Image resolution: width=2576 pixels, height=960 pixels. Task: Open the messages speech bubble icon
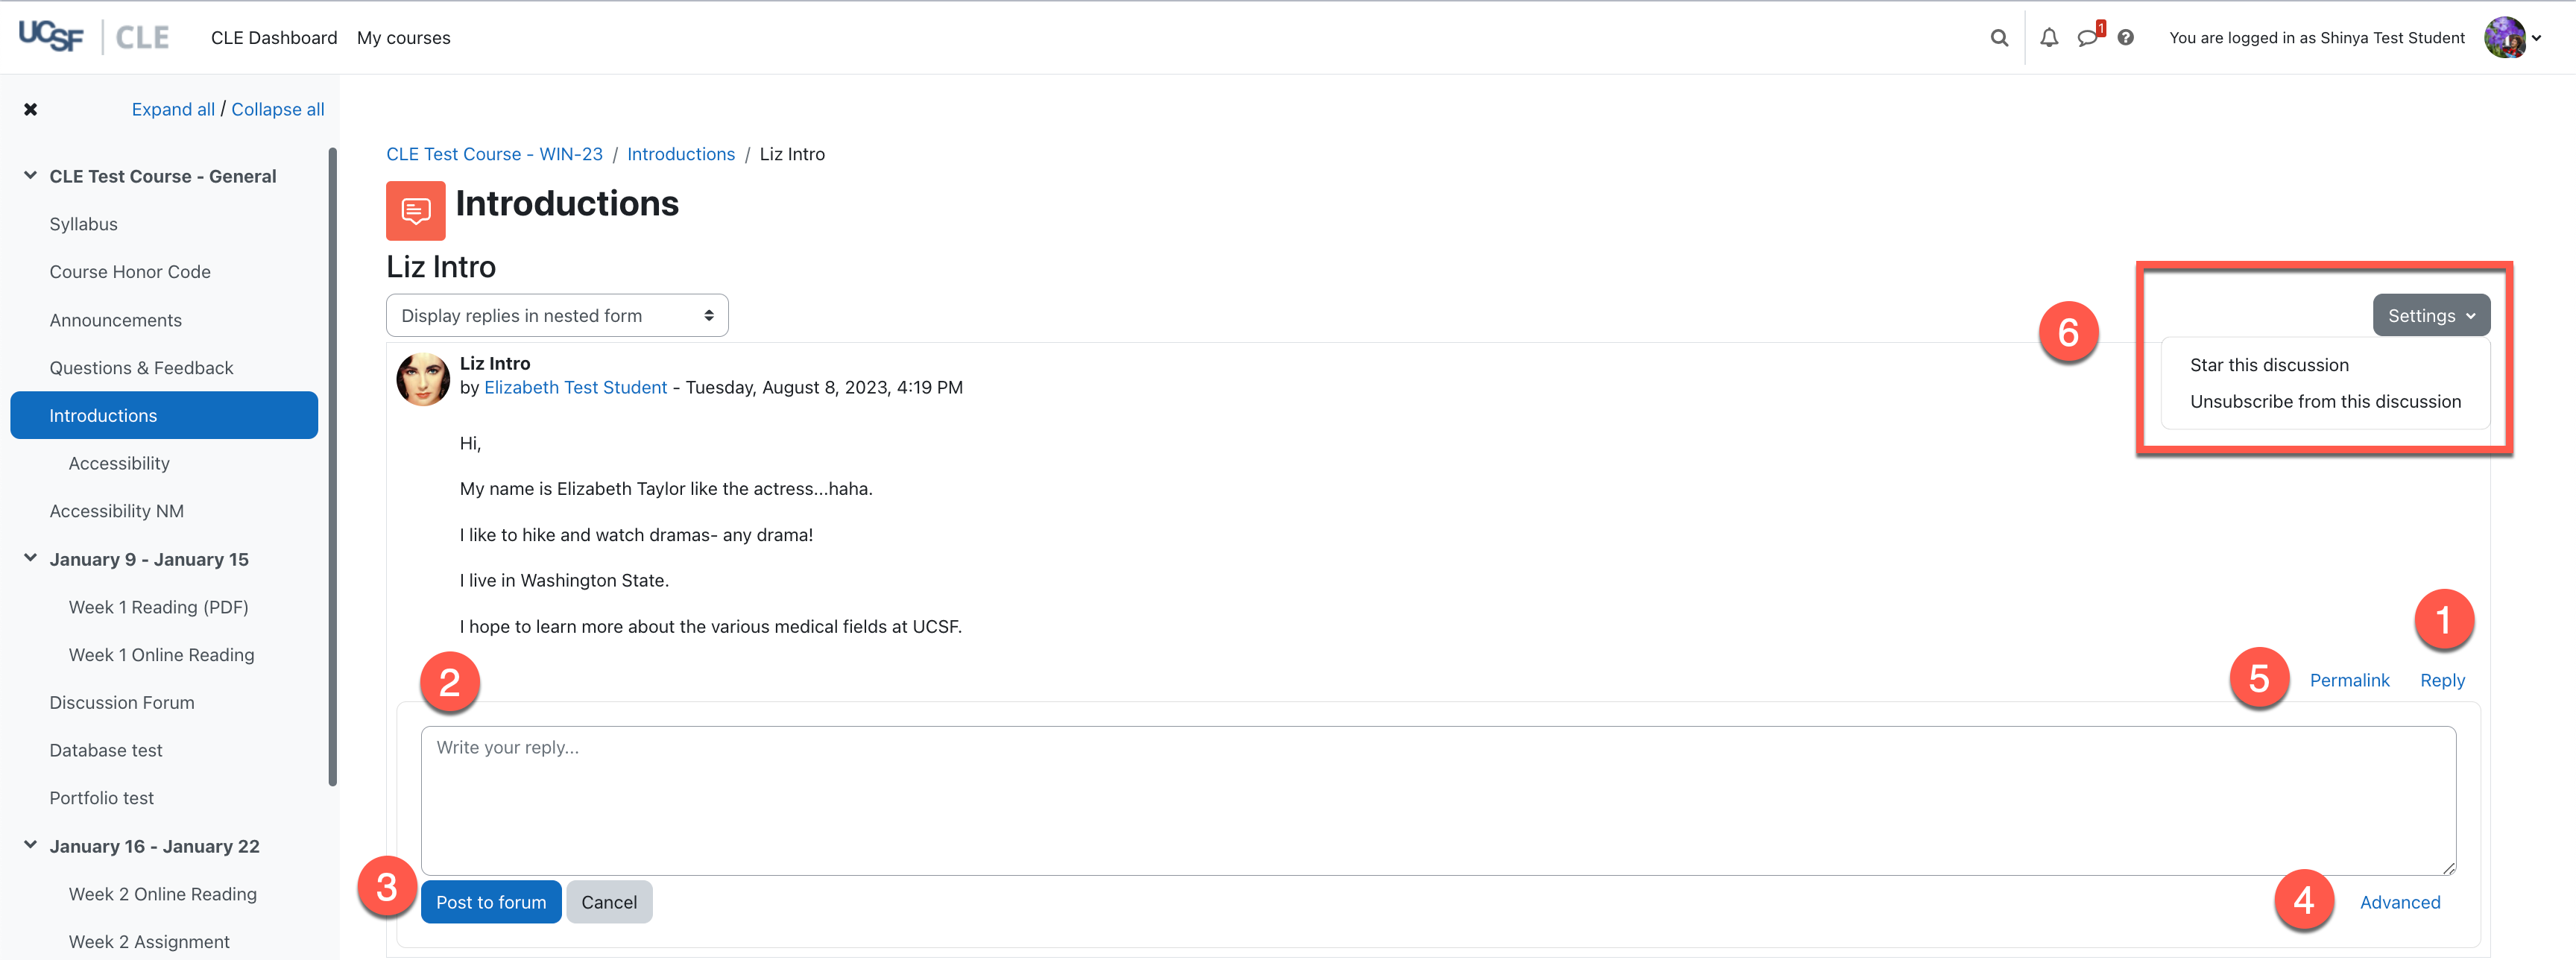click(x=2087, y=38)
